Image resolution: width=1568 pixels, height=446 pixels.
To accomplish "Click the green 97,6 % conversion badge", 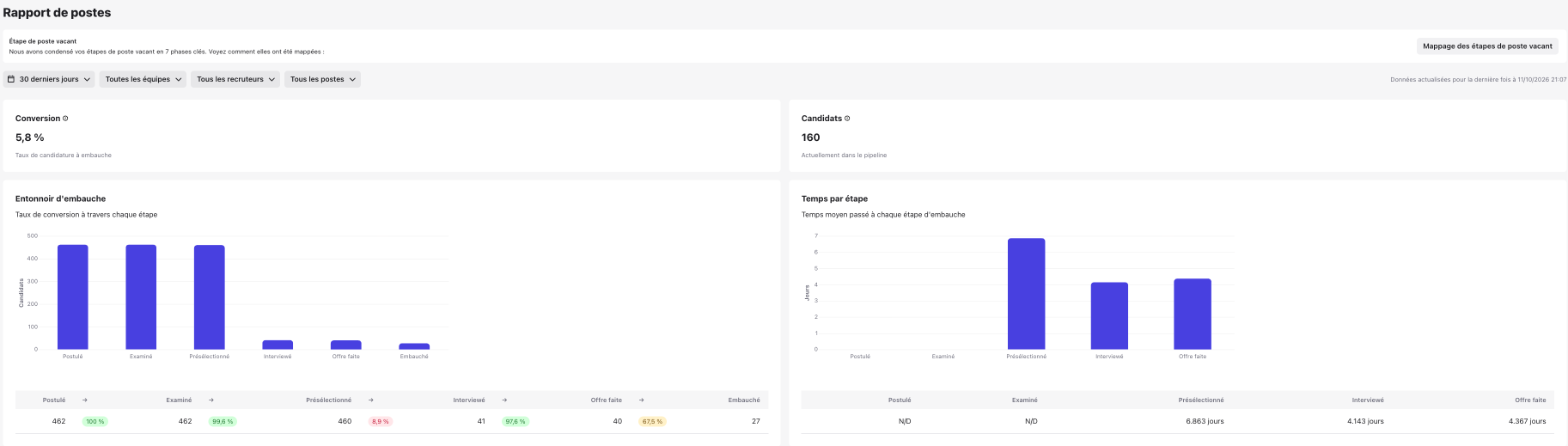I will (x=516, y=421).
